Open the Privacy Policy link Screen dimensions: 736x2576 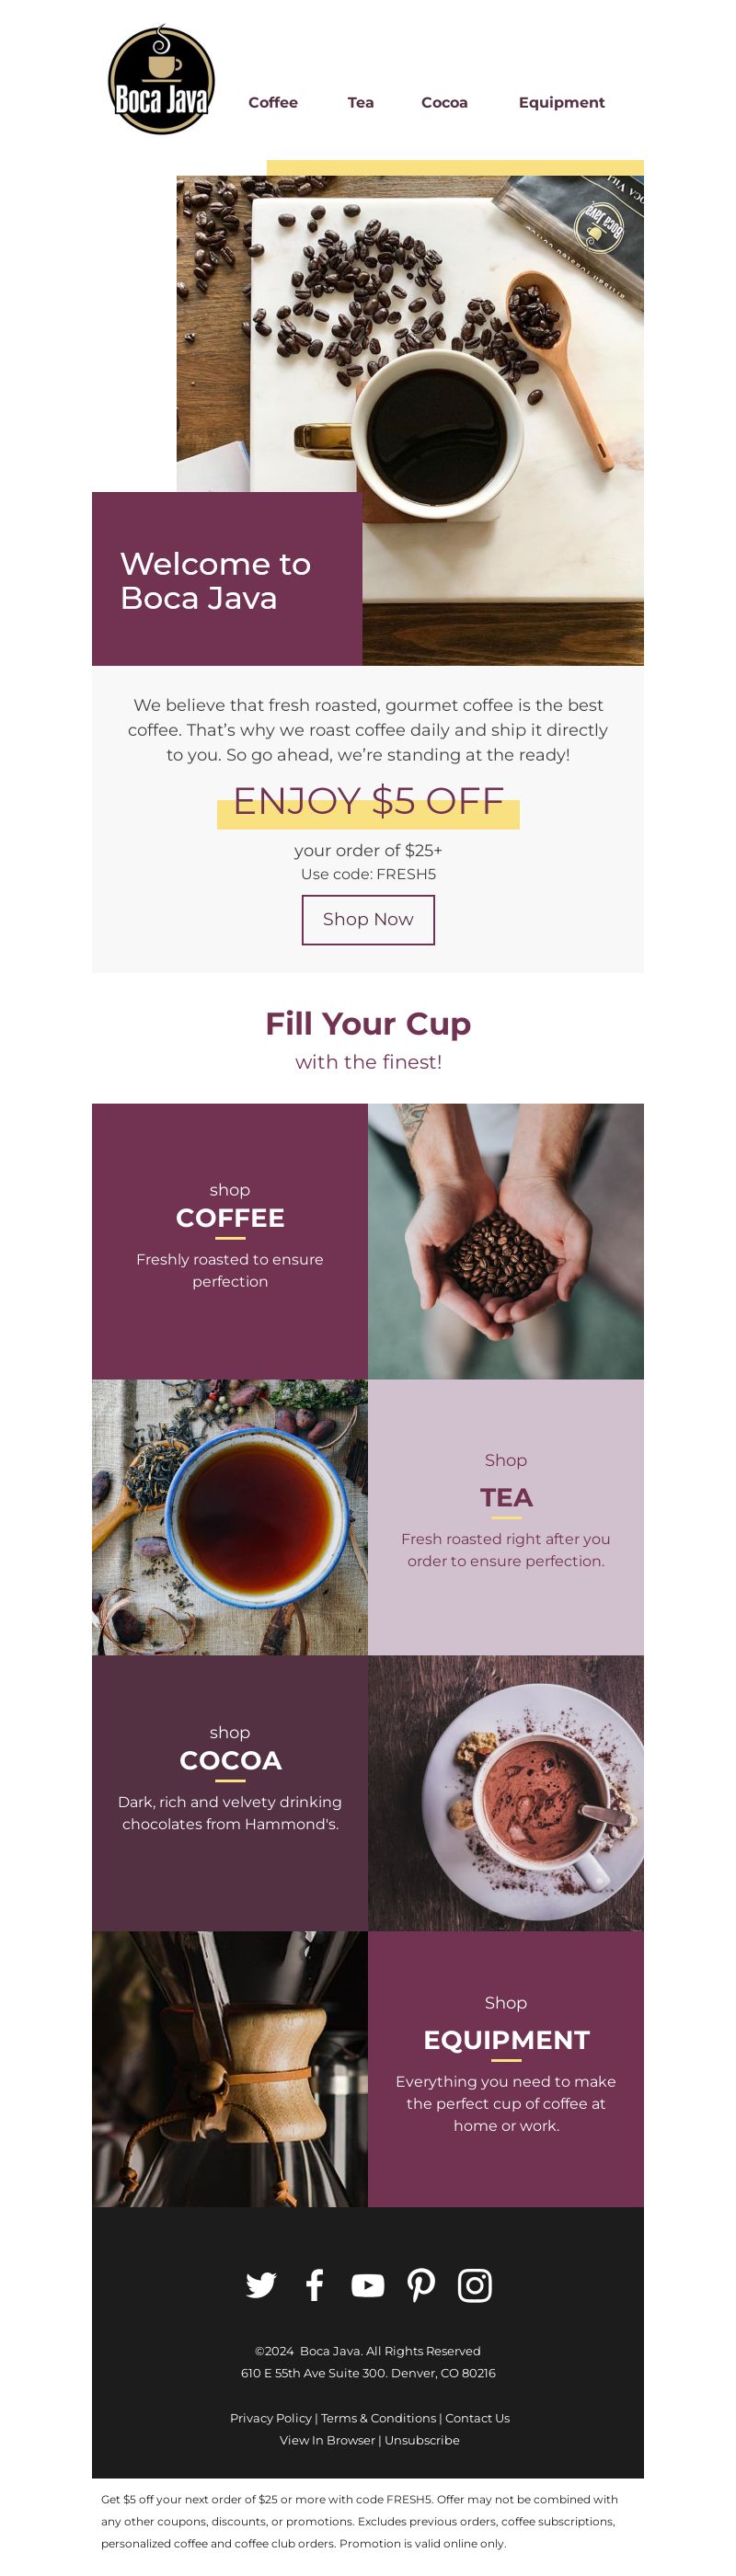click(271, 2418)
